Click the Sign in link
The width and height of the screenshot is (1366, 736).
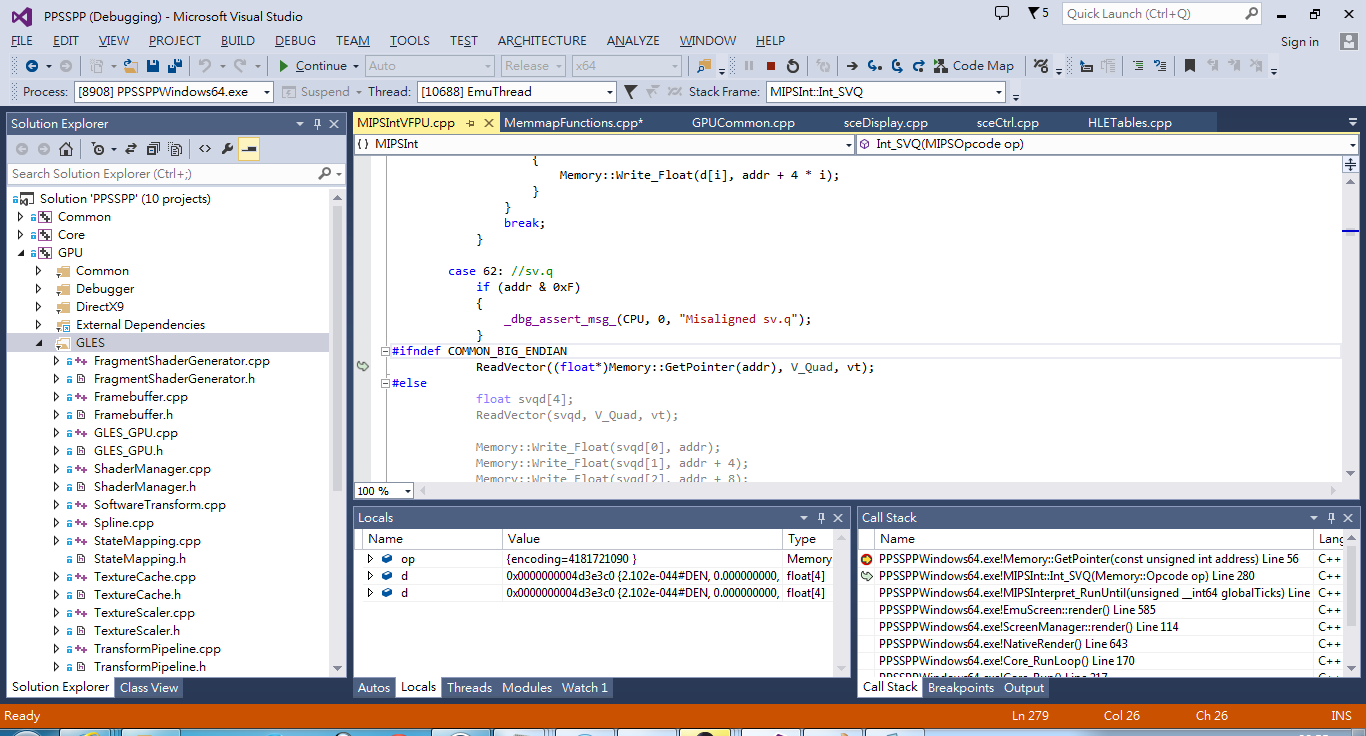[1300, 42]
